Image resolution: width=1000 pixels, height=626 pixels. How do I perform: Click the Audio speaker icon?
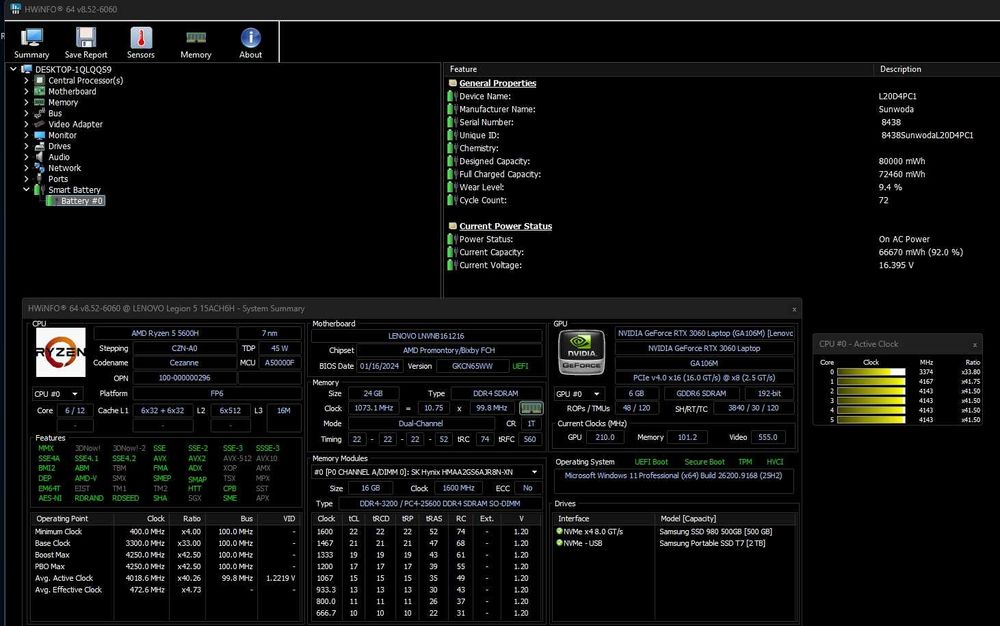[x=40, y=157]
